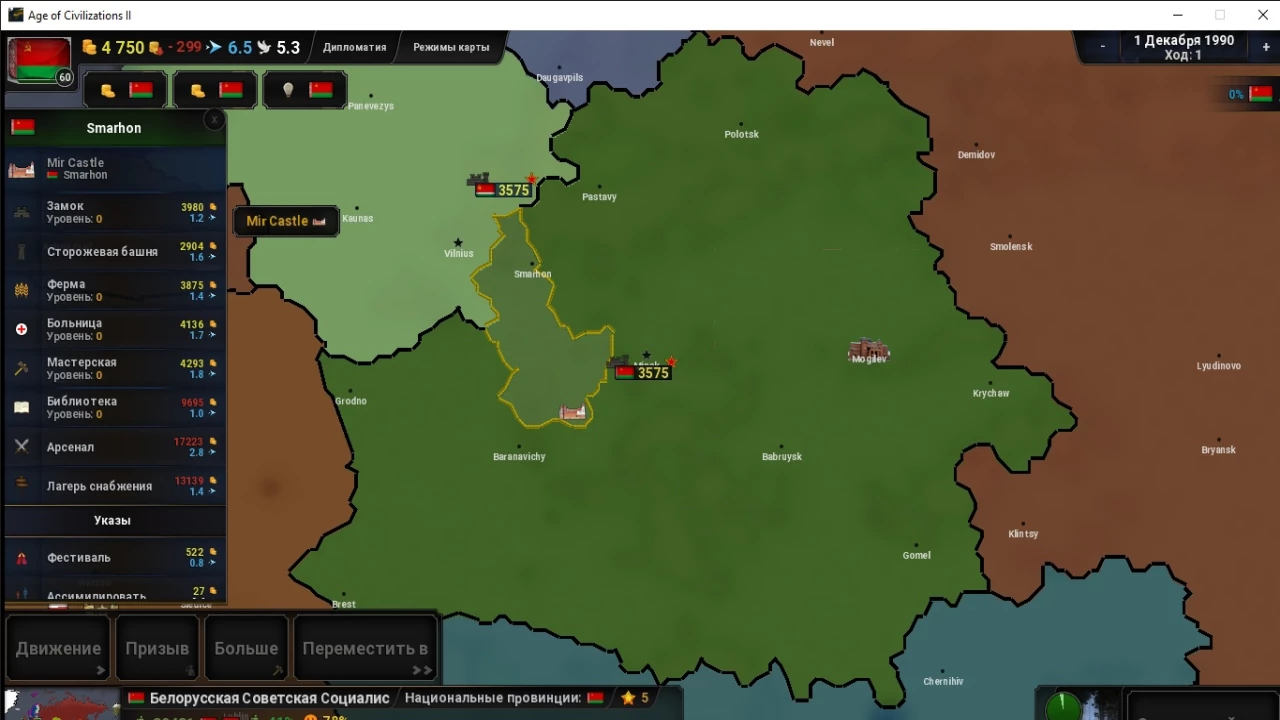
Task: Decrease game speed with minus button
Action: point(1103,47)
